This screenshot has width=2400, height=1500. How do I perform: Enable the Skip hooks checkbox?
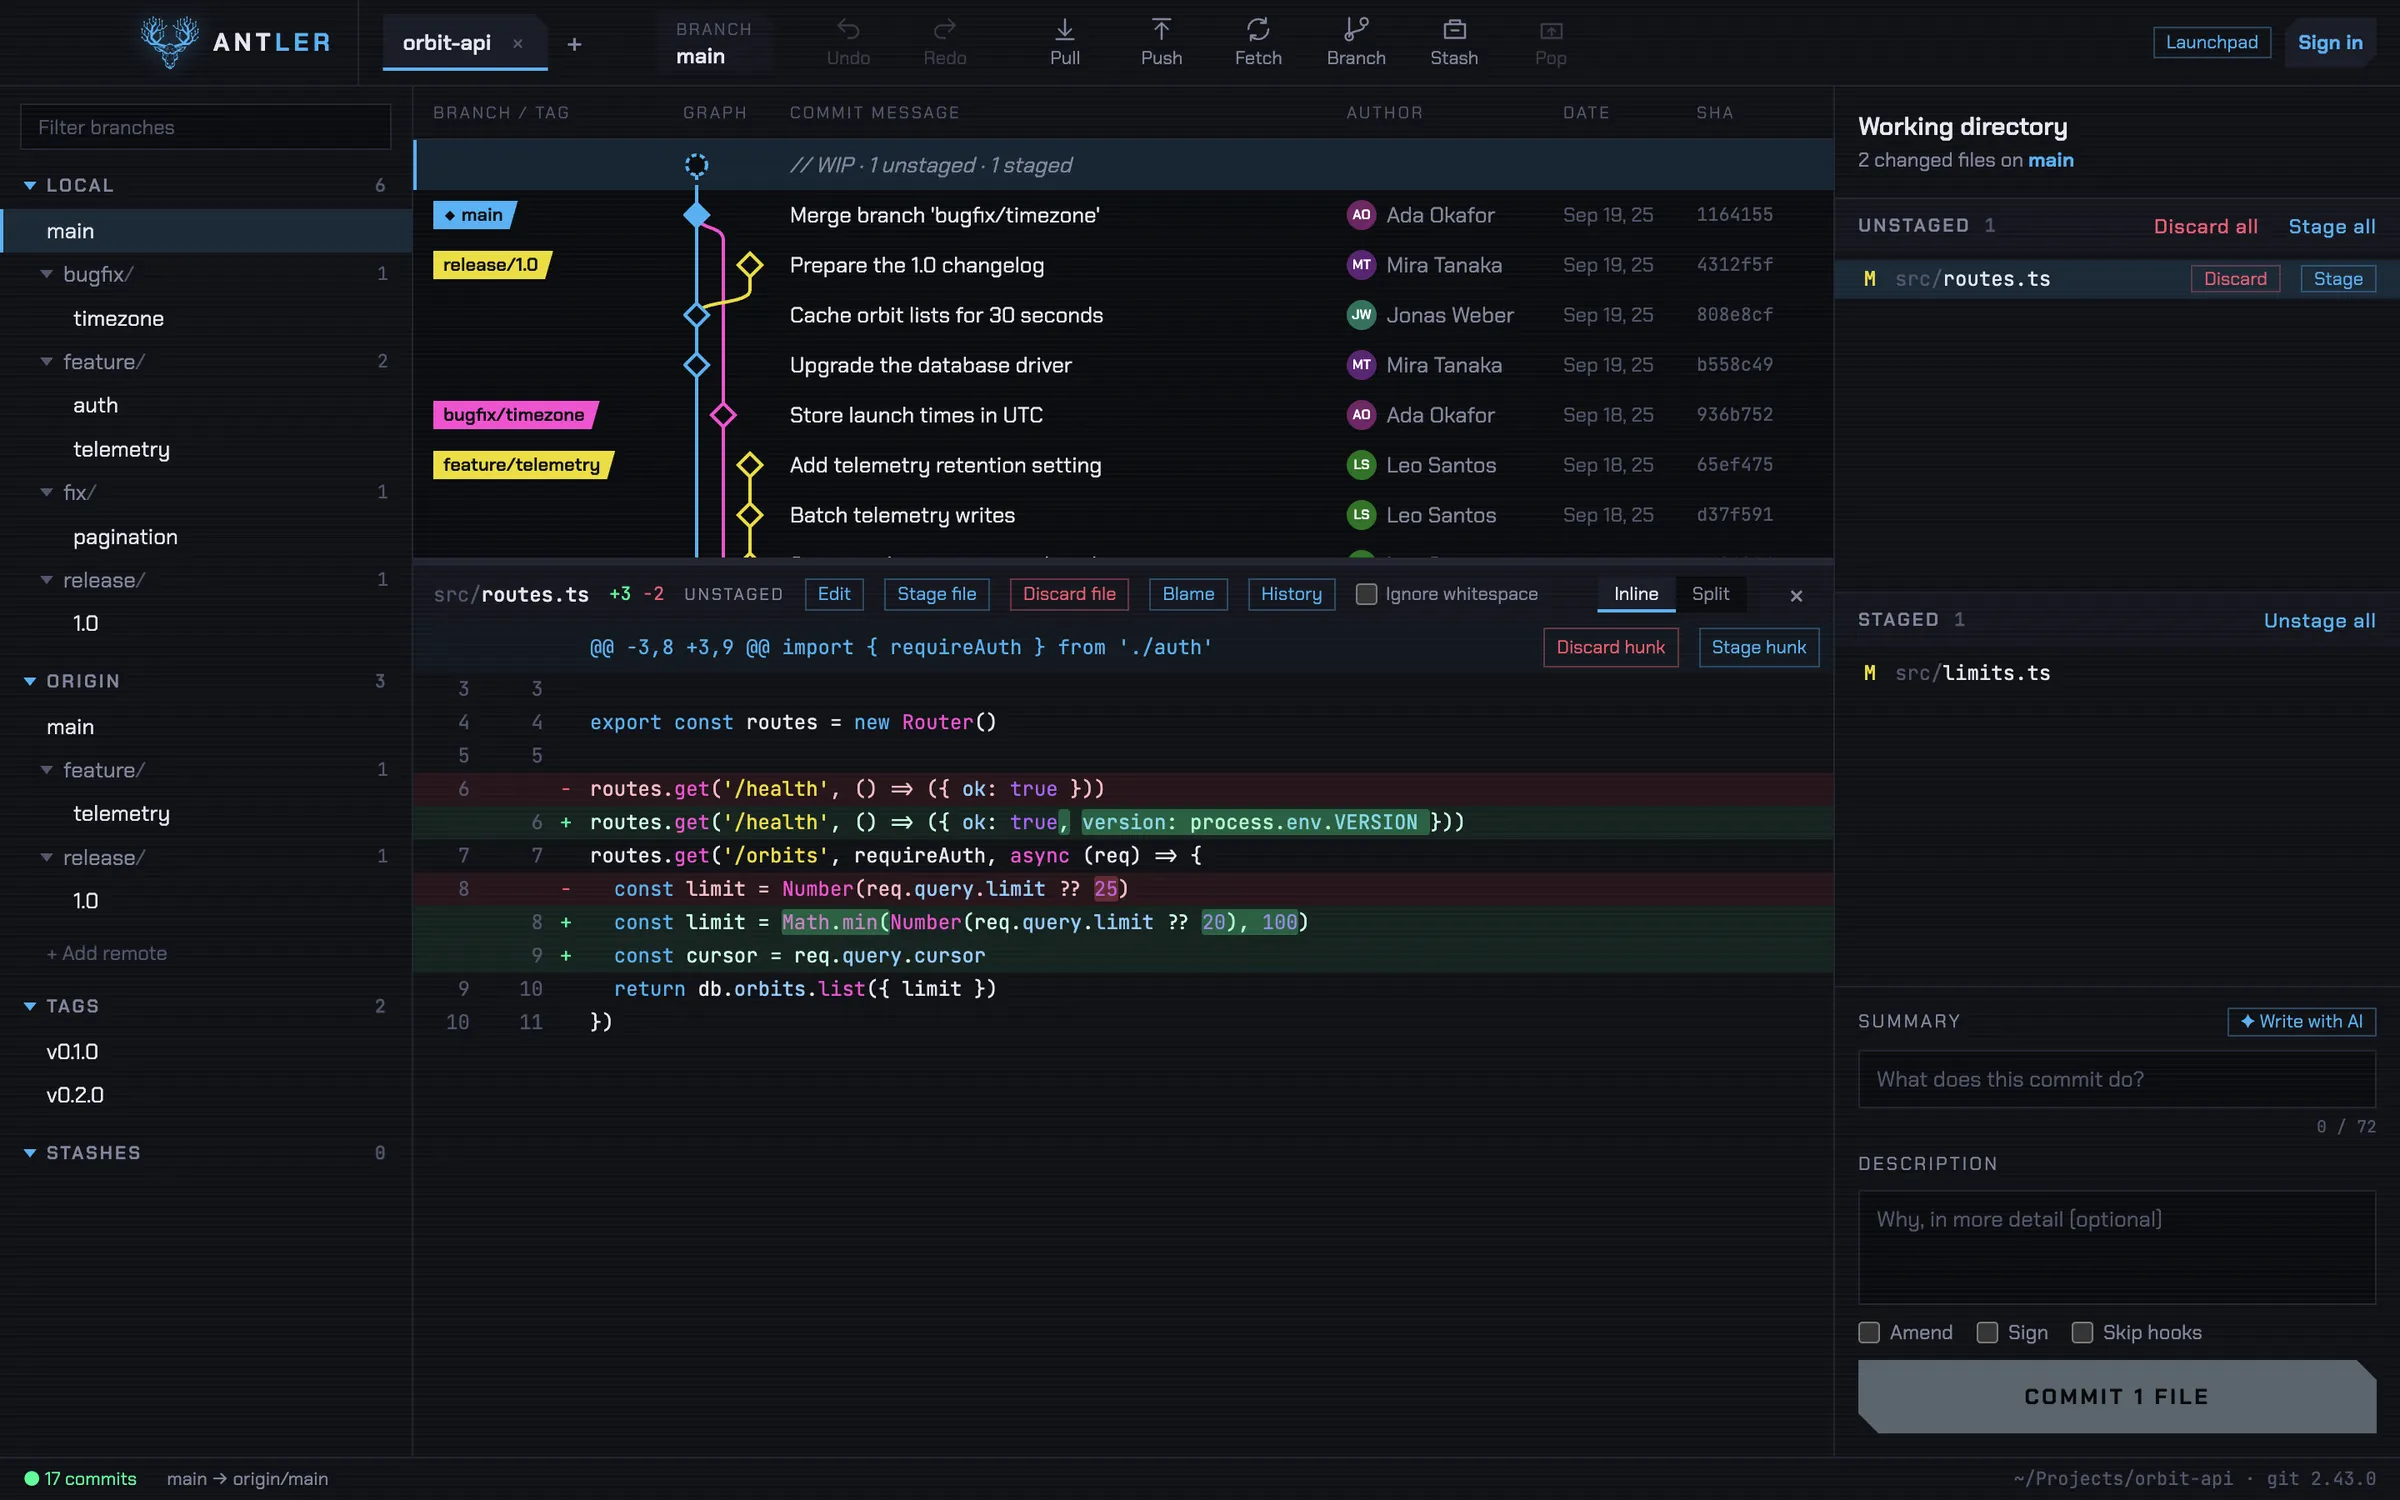pos(2082,1332)
